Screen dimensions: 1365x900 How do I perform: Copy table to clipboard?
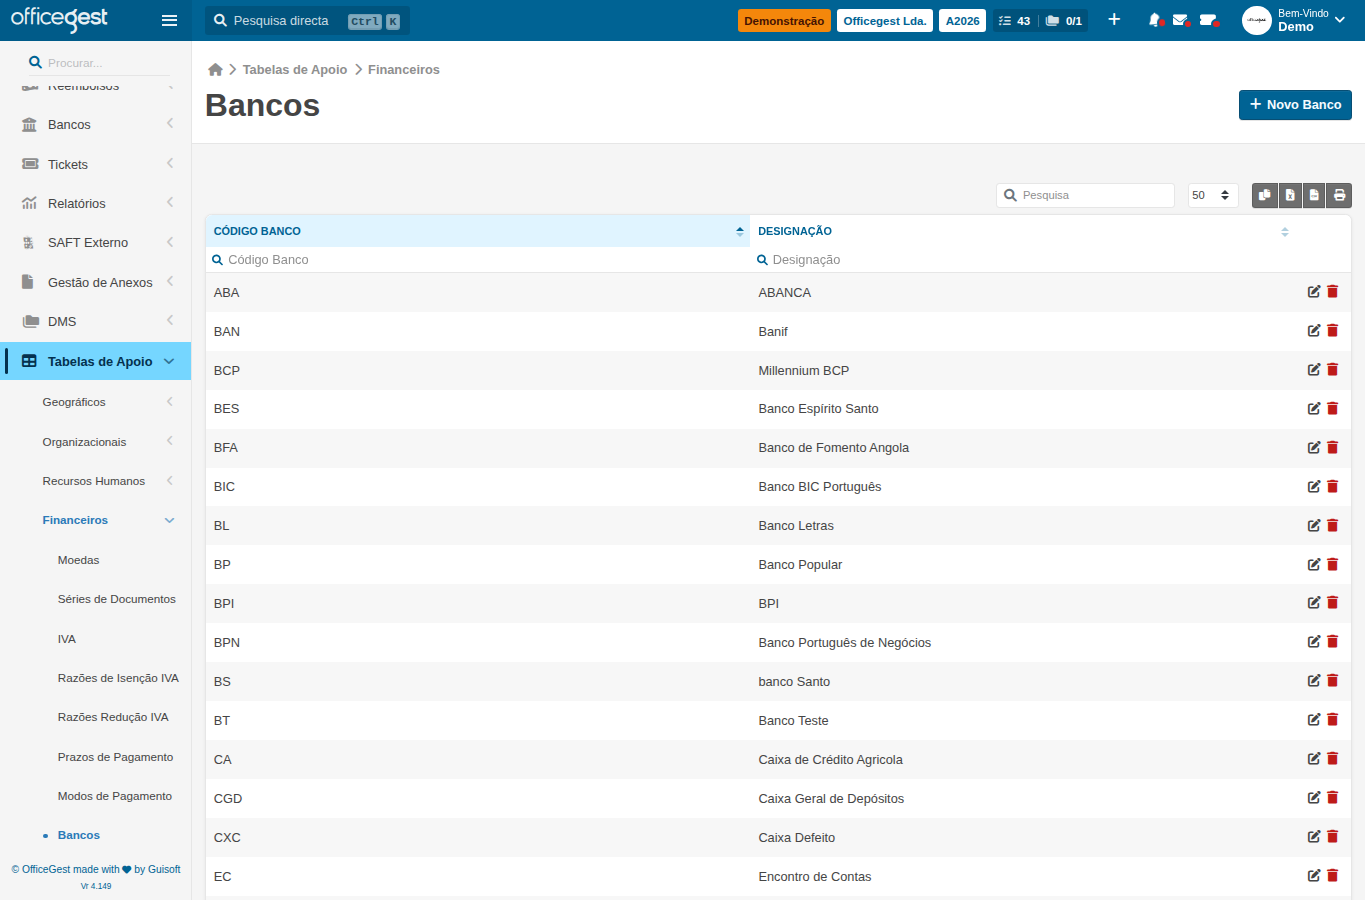coord(1265,195)
